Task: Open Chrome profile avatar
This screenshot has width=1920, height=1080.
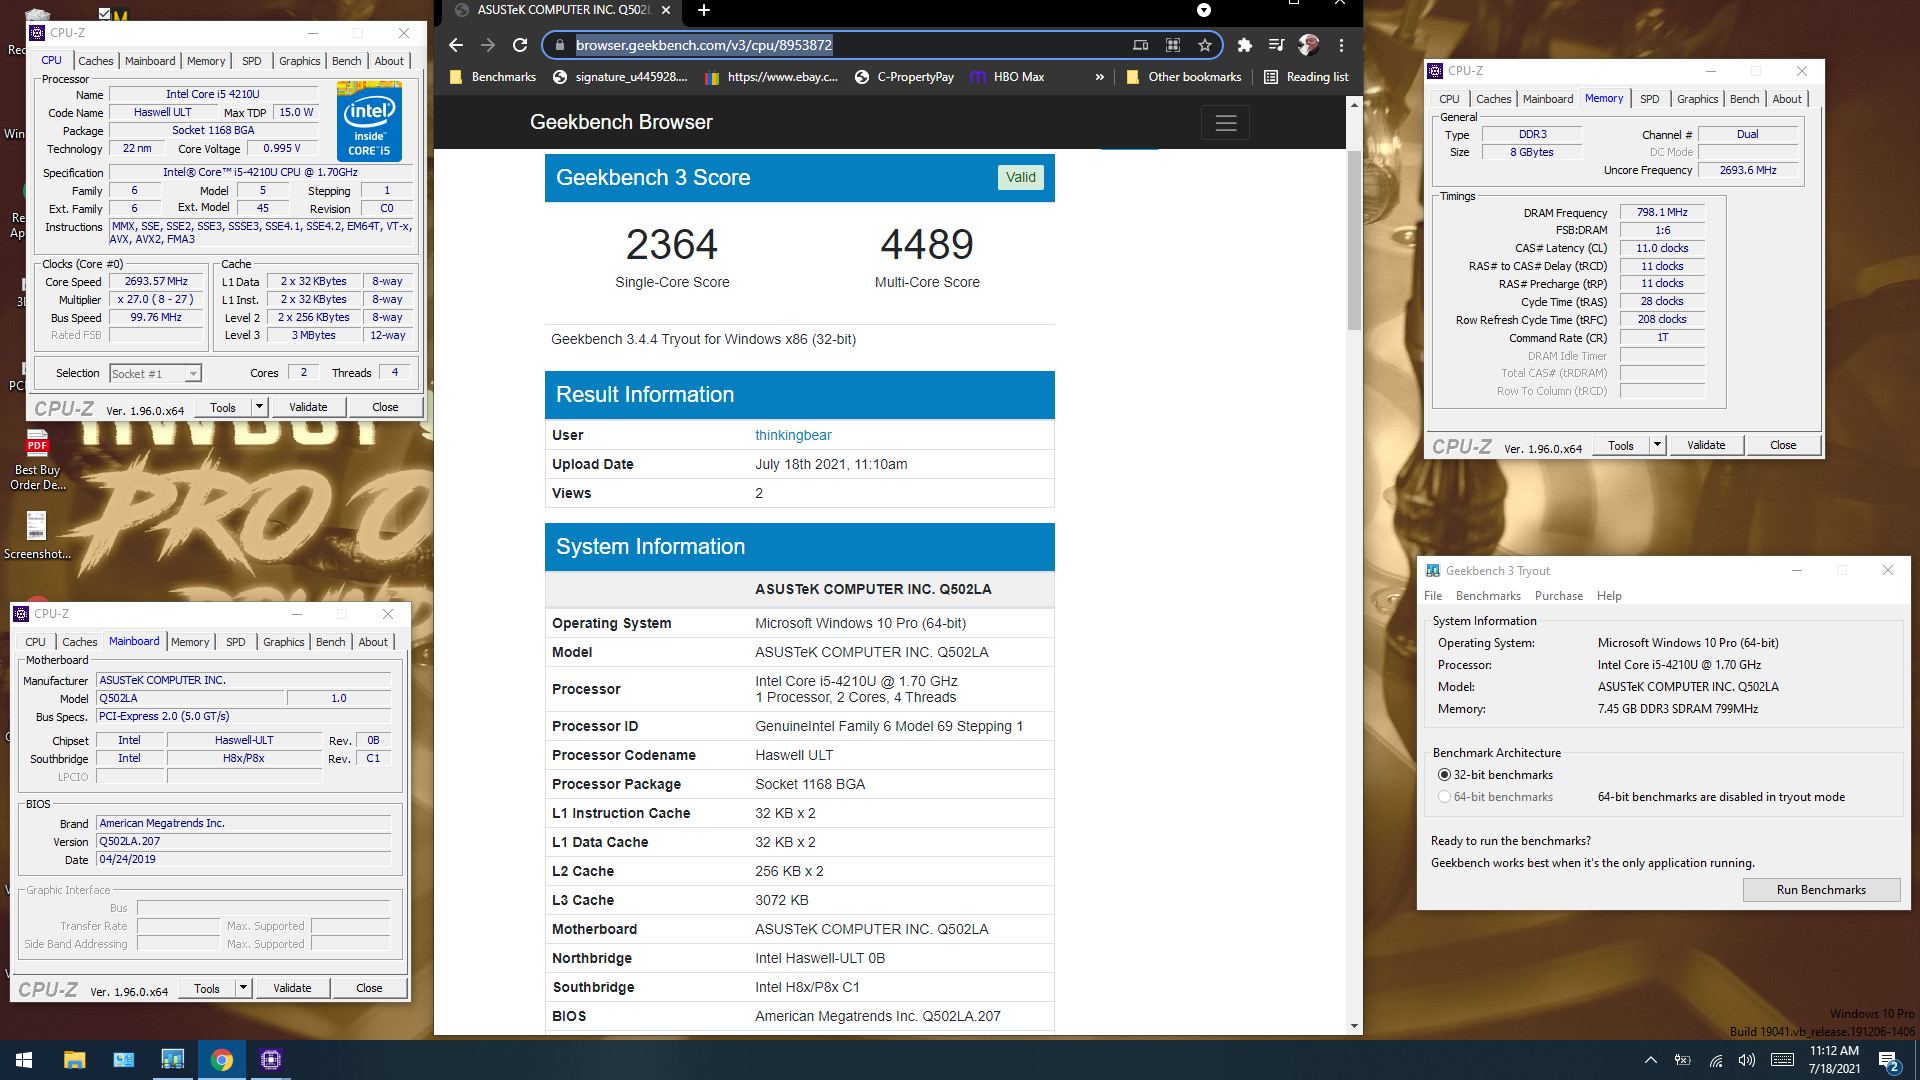Action: tap(1308, 45)
